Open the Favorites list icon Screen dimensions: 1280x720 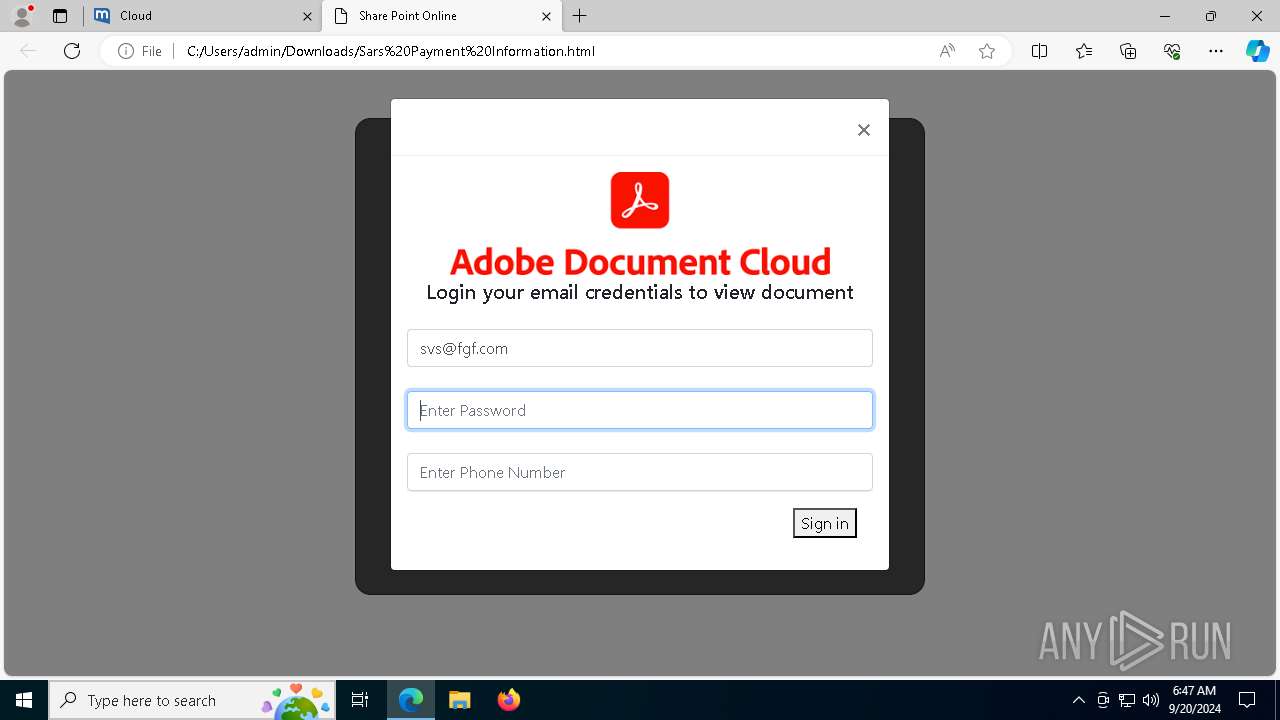[1084, 51]
